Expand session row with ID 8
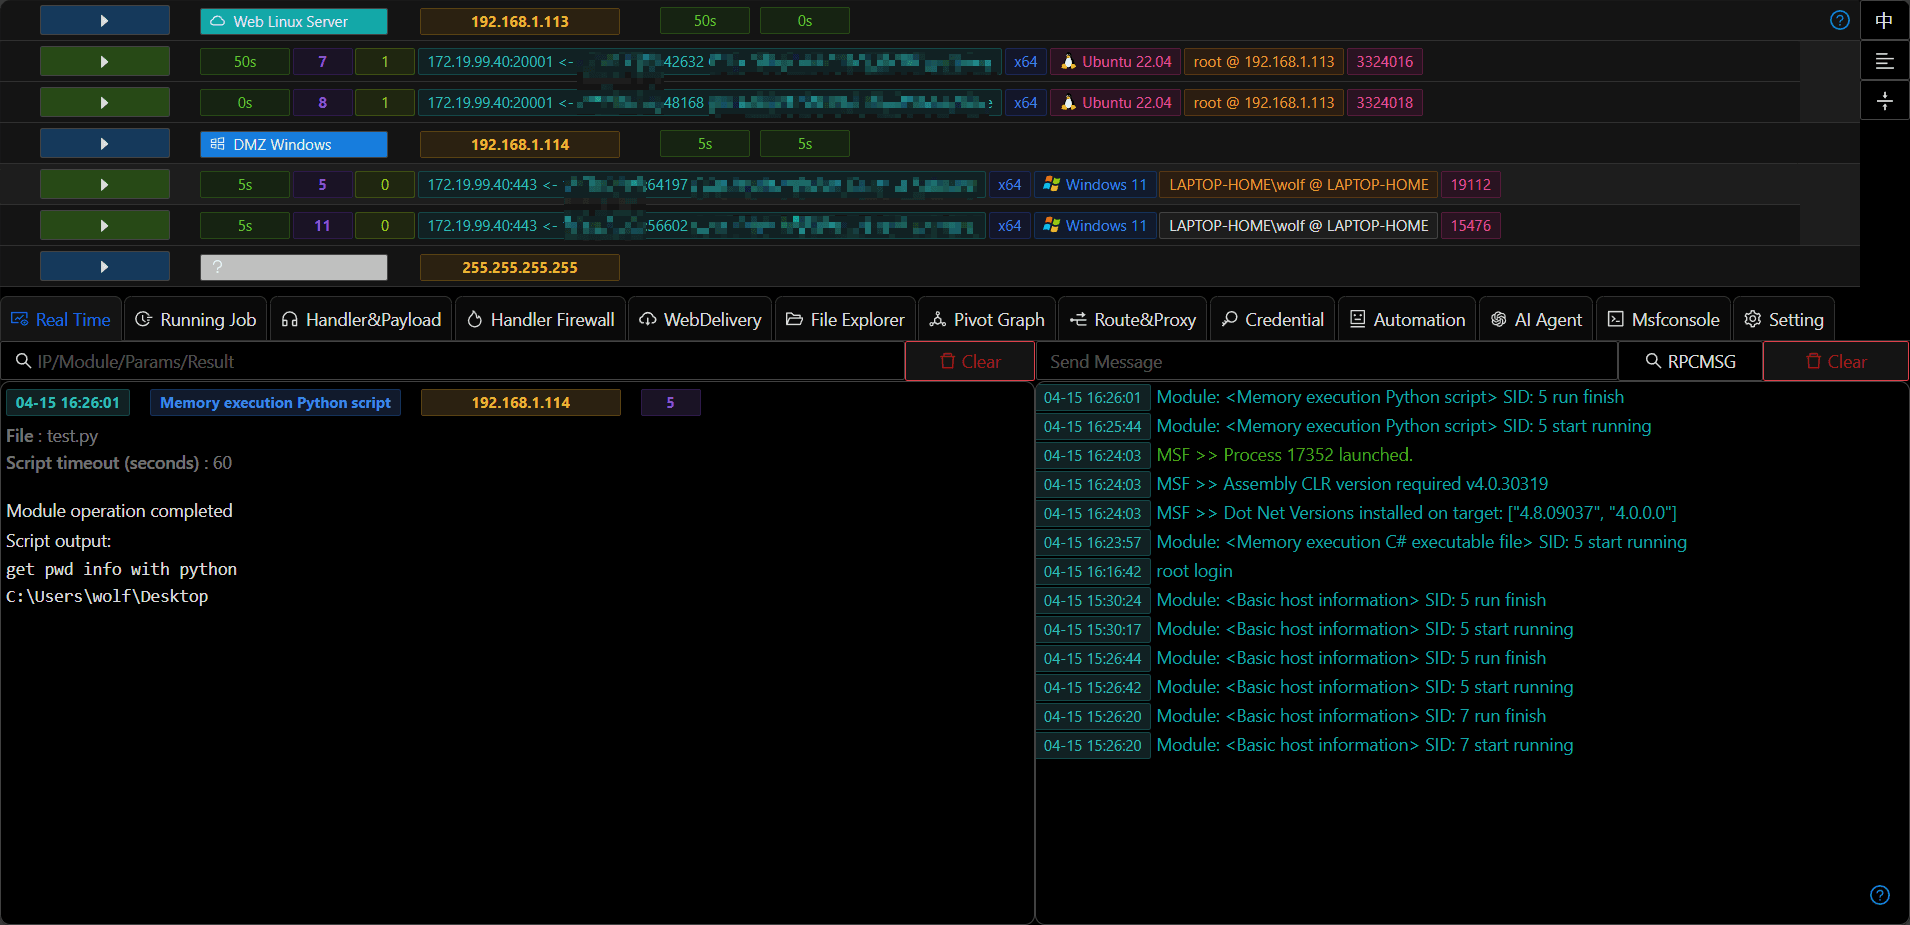This screenshot has height=925, width=1910. click(x=105, y=103)
